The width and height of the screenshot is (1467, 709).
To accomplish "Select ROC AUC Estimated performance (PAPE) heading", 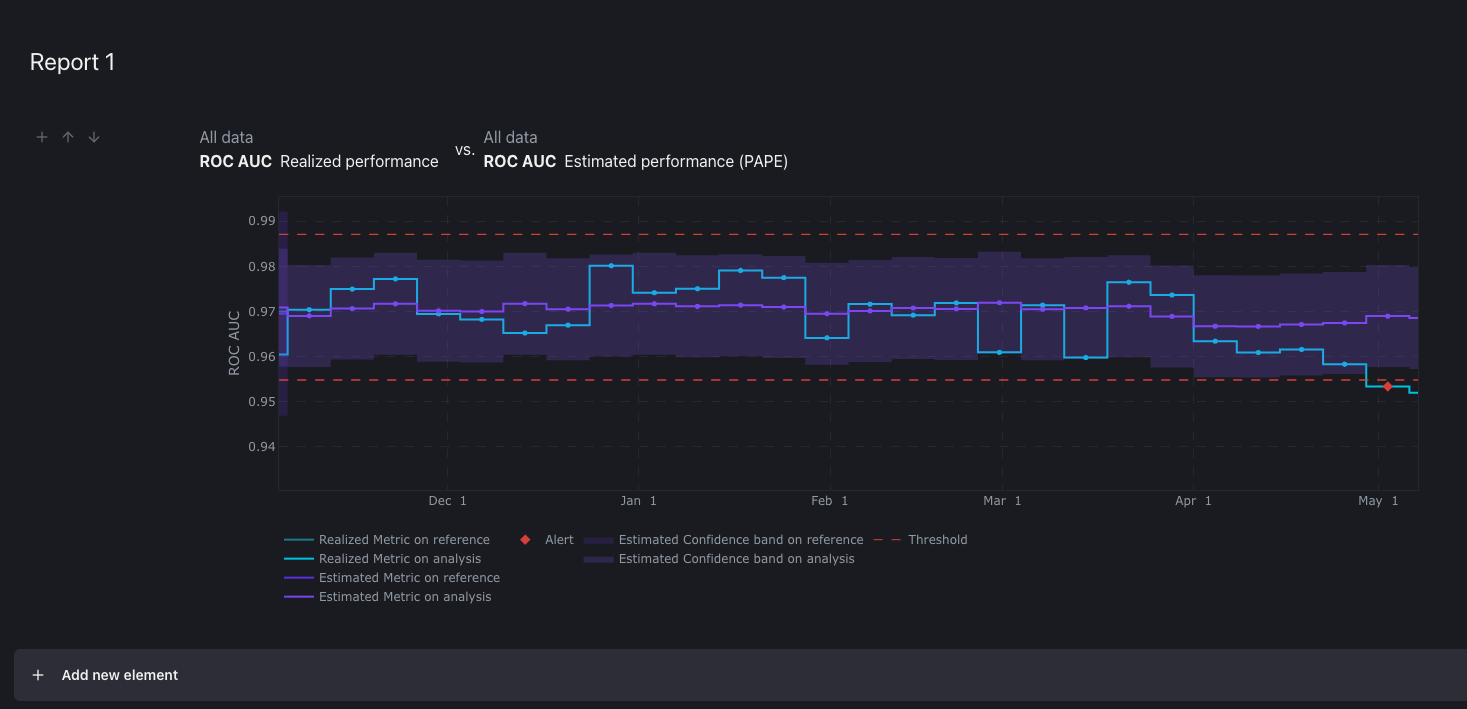I will pyautogui.click(x=635, y=161).
